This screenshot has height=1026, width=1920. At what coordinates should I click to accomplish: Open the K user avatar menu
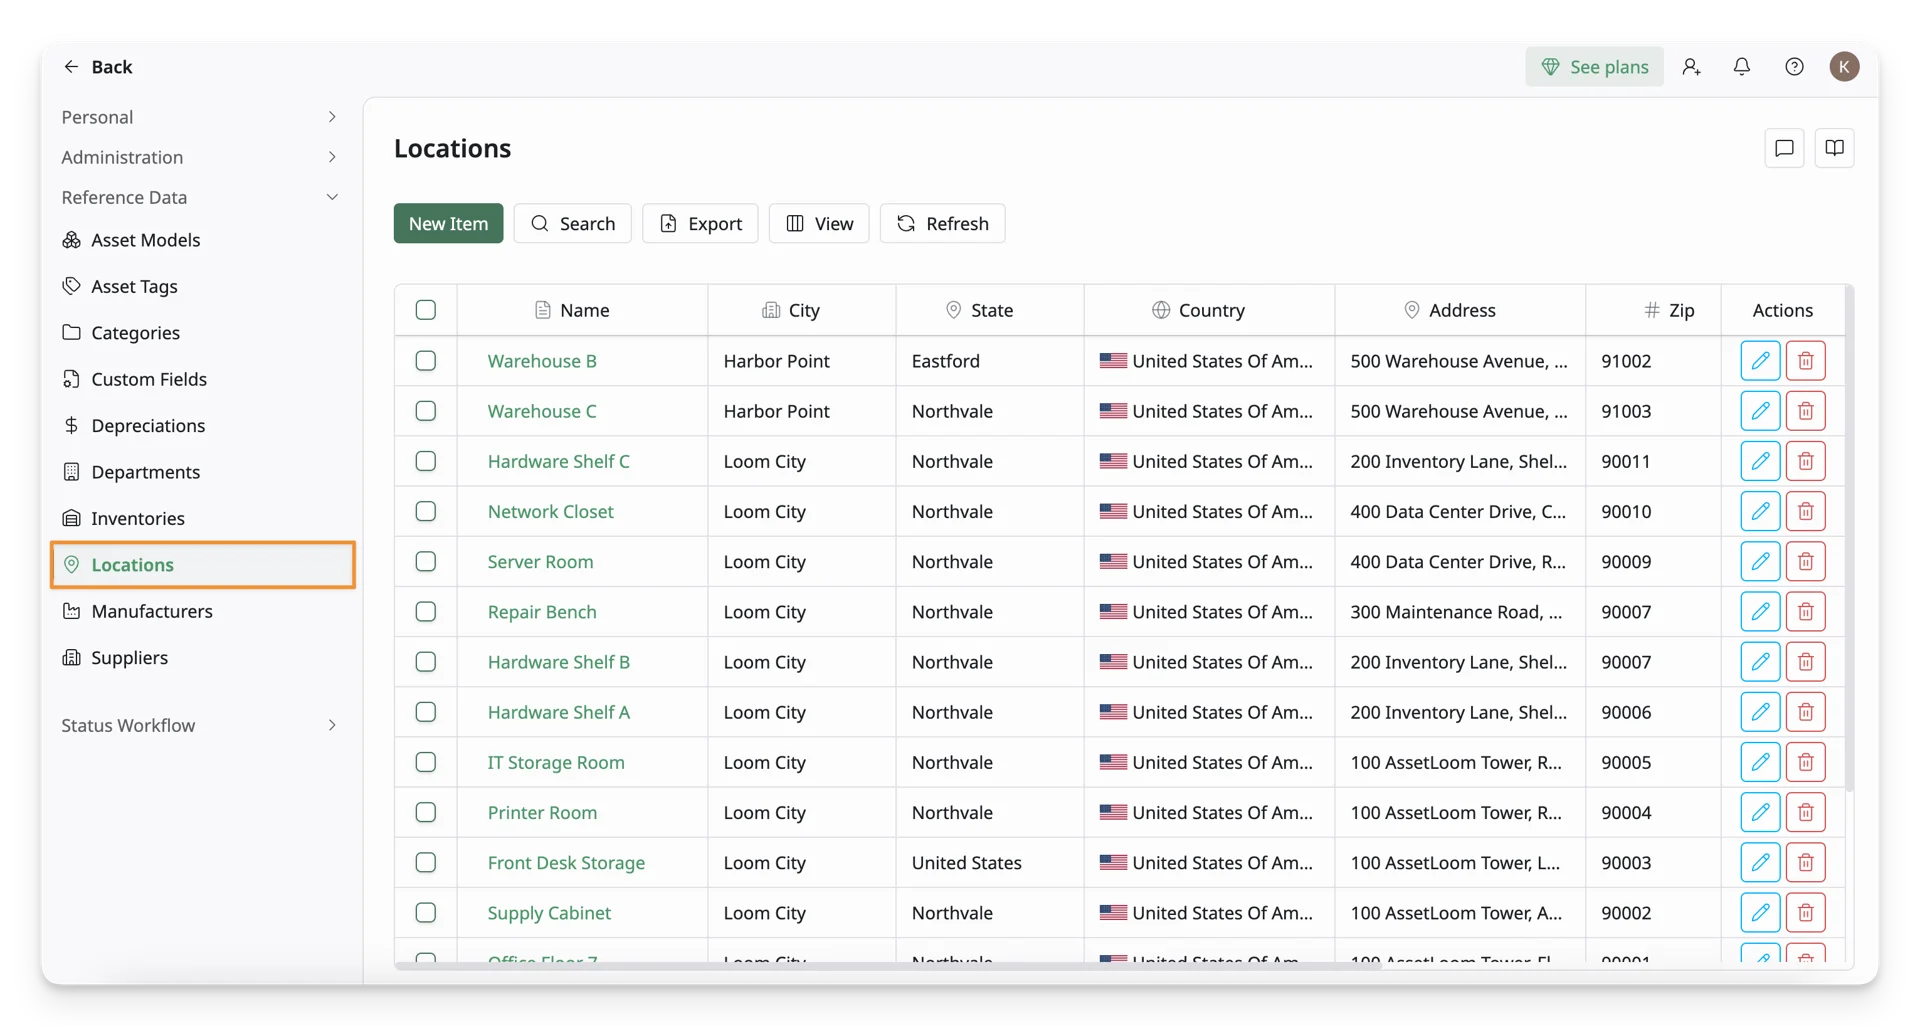pos(1844,66)
